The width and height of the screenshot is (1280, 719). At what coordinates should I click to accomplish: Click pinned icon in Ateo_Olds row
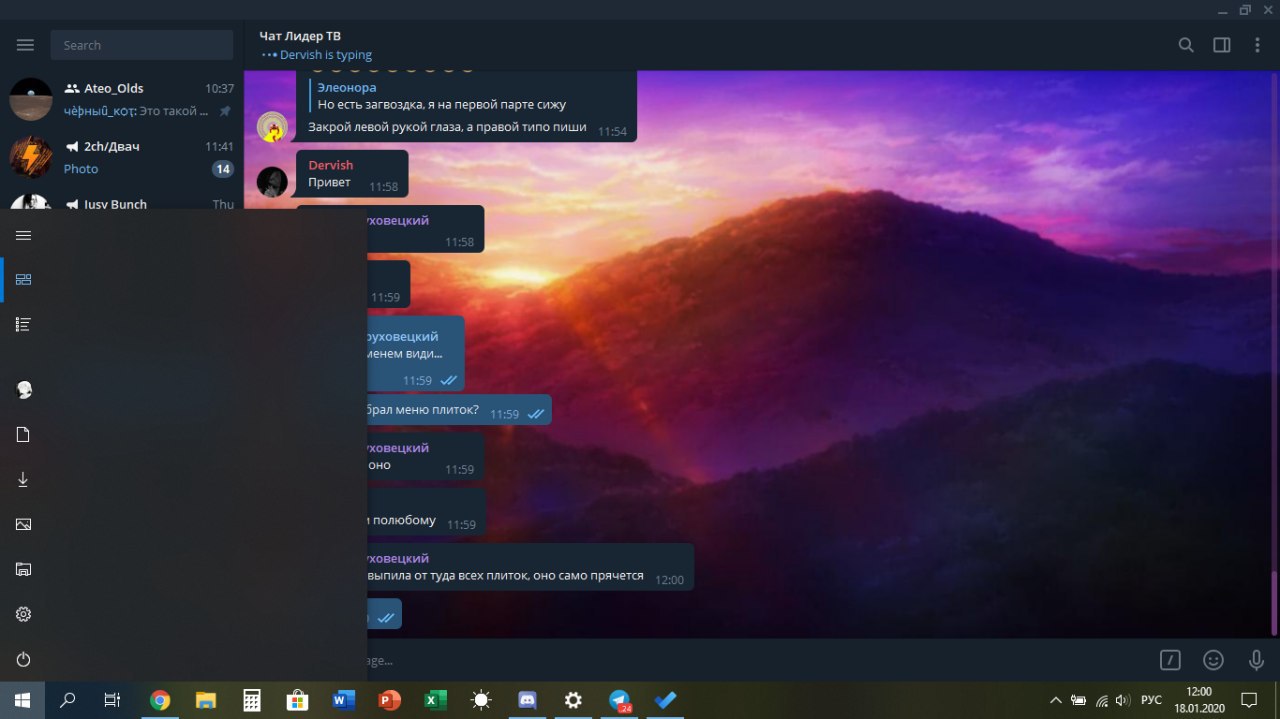pyautogui.click(x=225, y=111)
